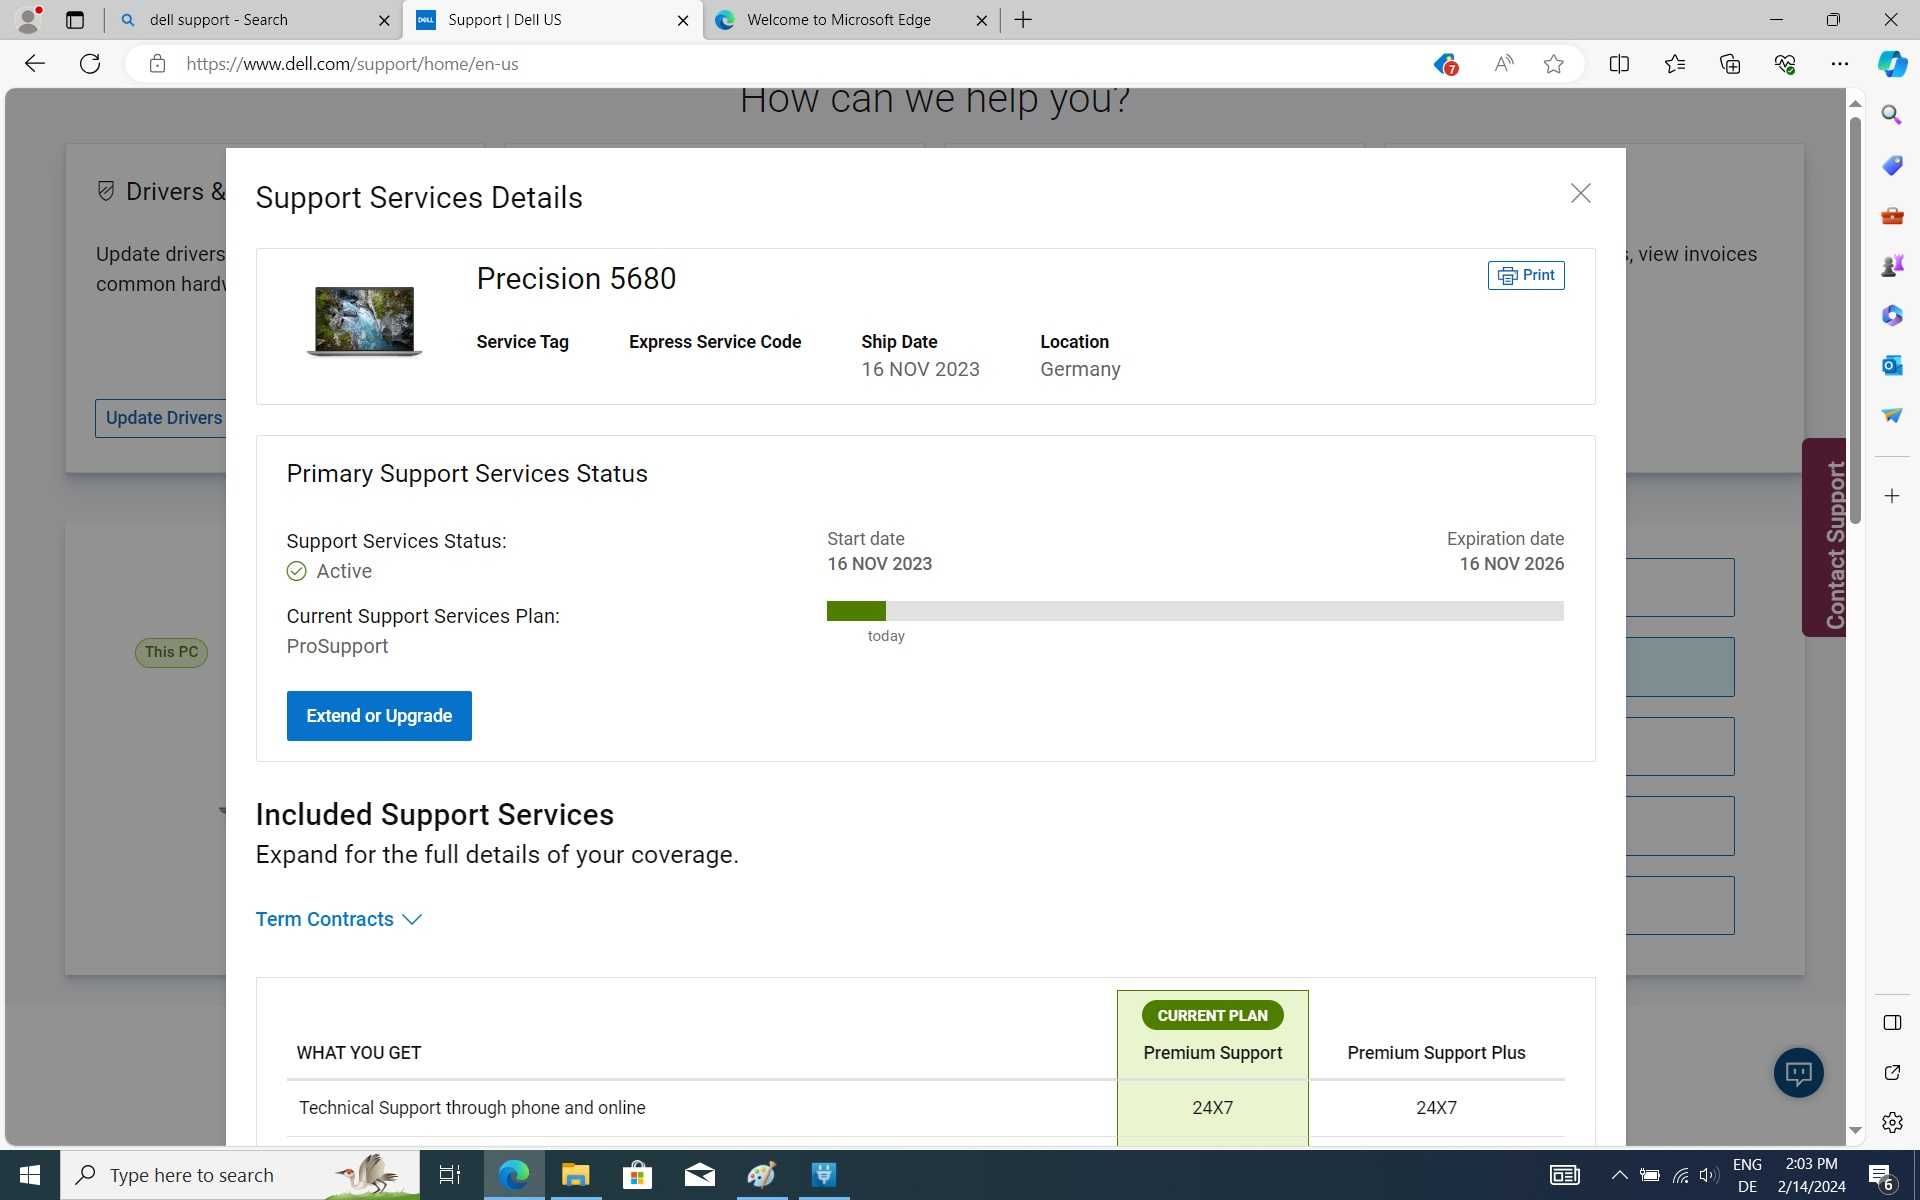Open Microsoft Store from taskbar
The image size is (1920, 1200).
coord(637,1175)
